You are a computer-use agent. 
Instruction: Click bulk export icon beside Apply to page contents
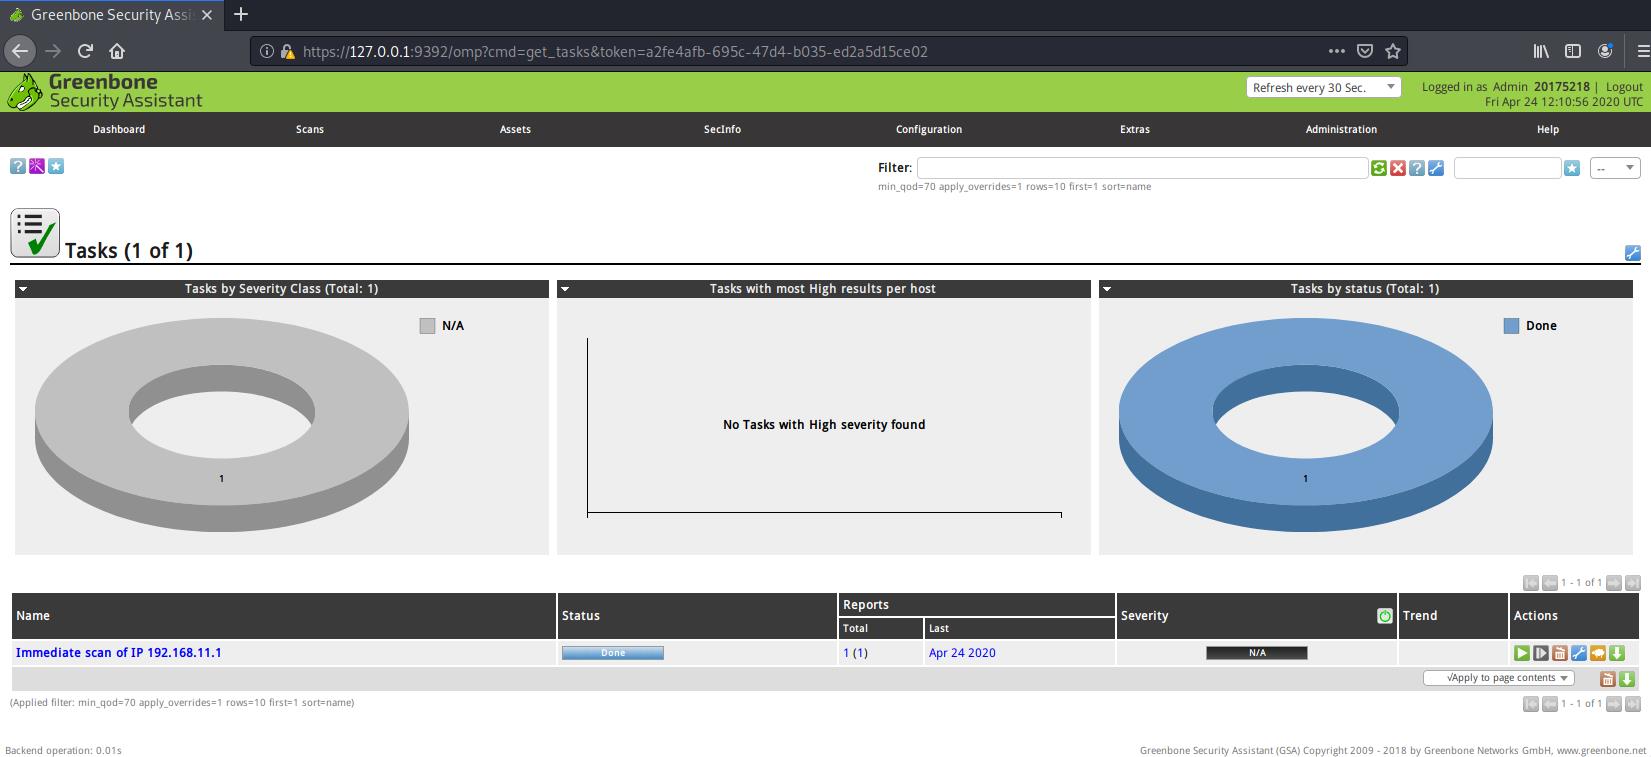click(x=1627, y=679)
